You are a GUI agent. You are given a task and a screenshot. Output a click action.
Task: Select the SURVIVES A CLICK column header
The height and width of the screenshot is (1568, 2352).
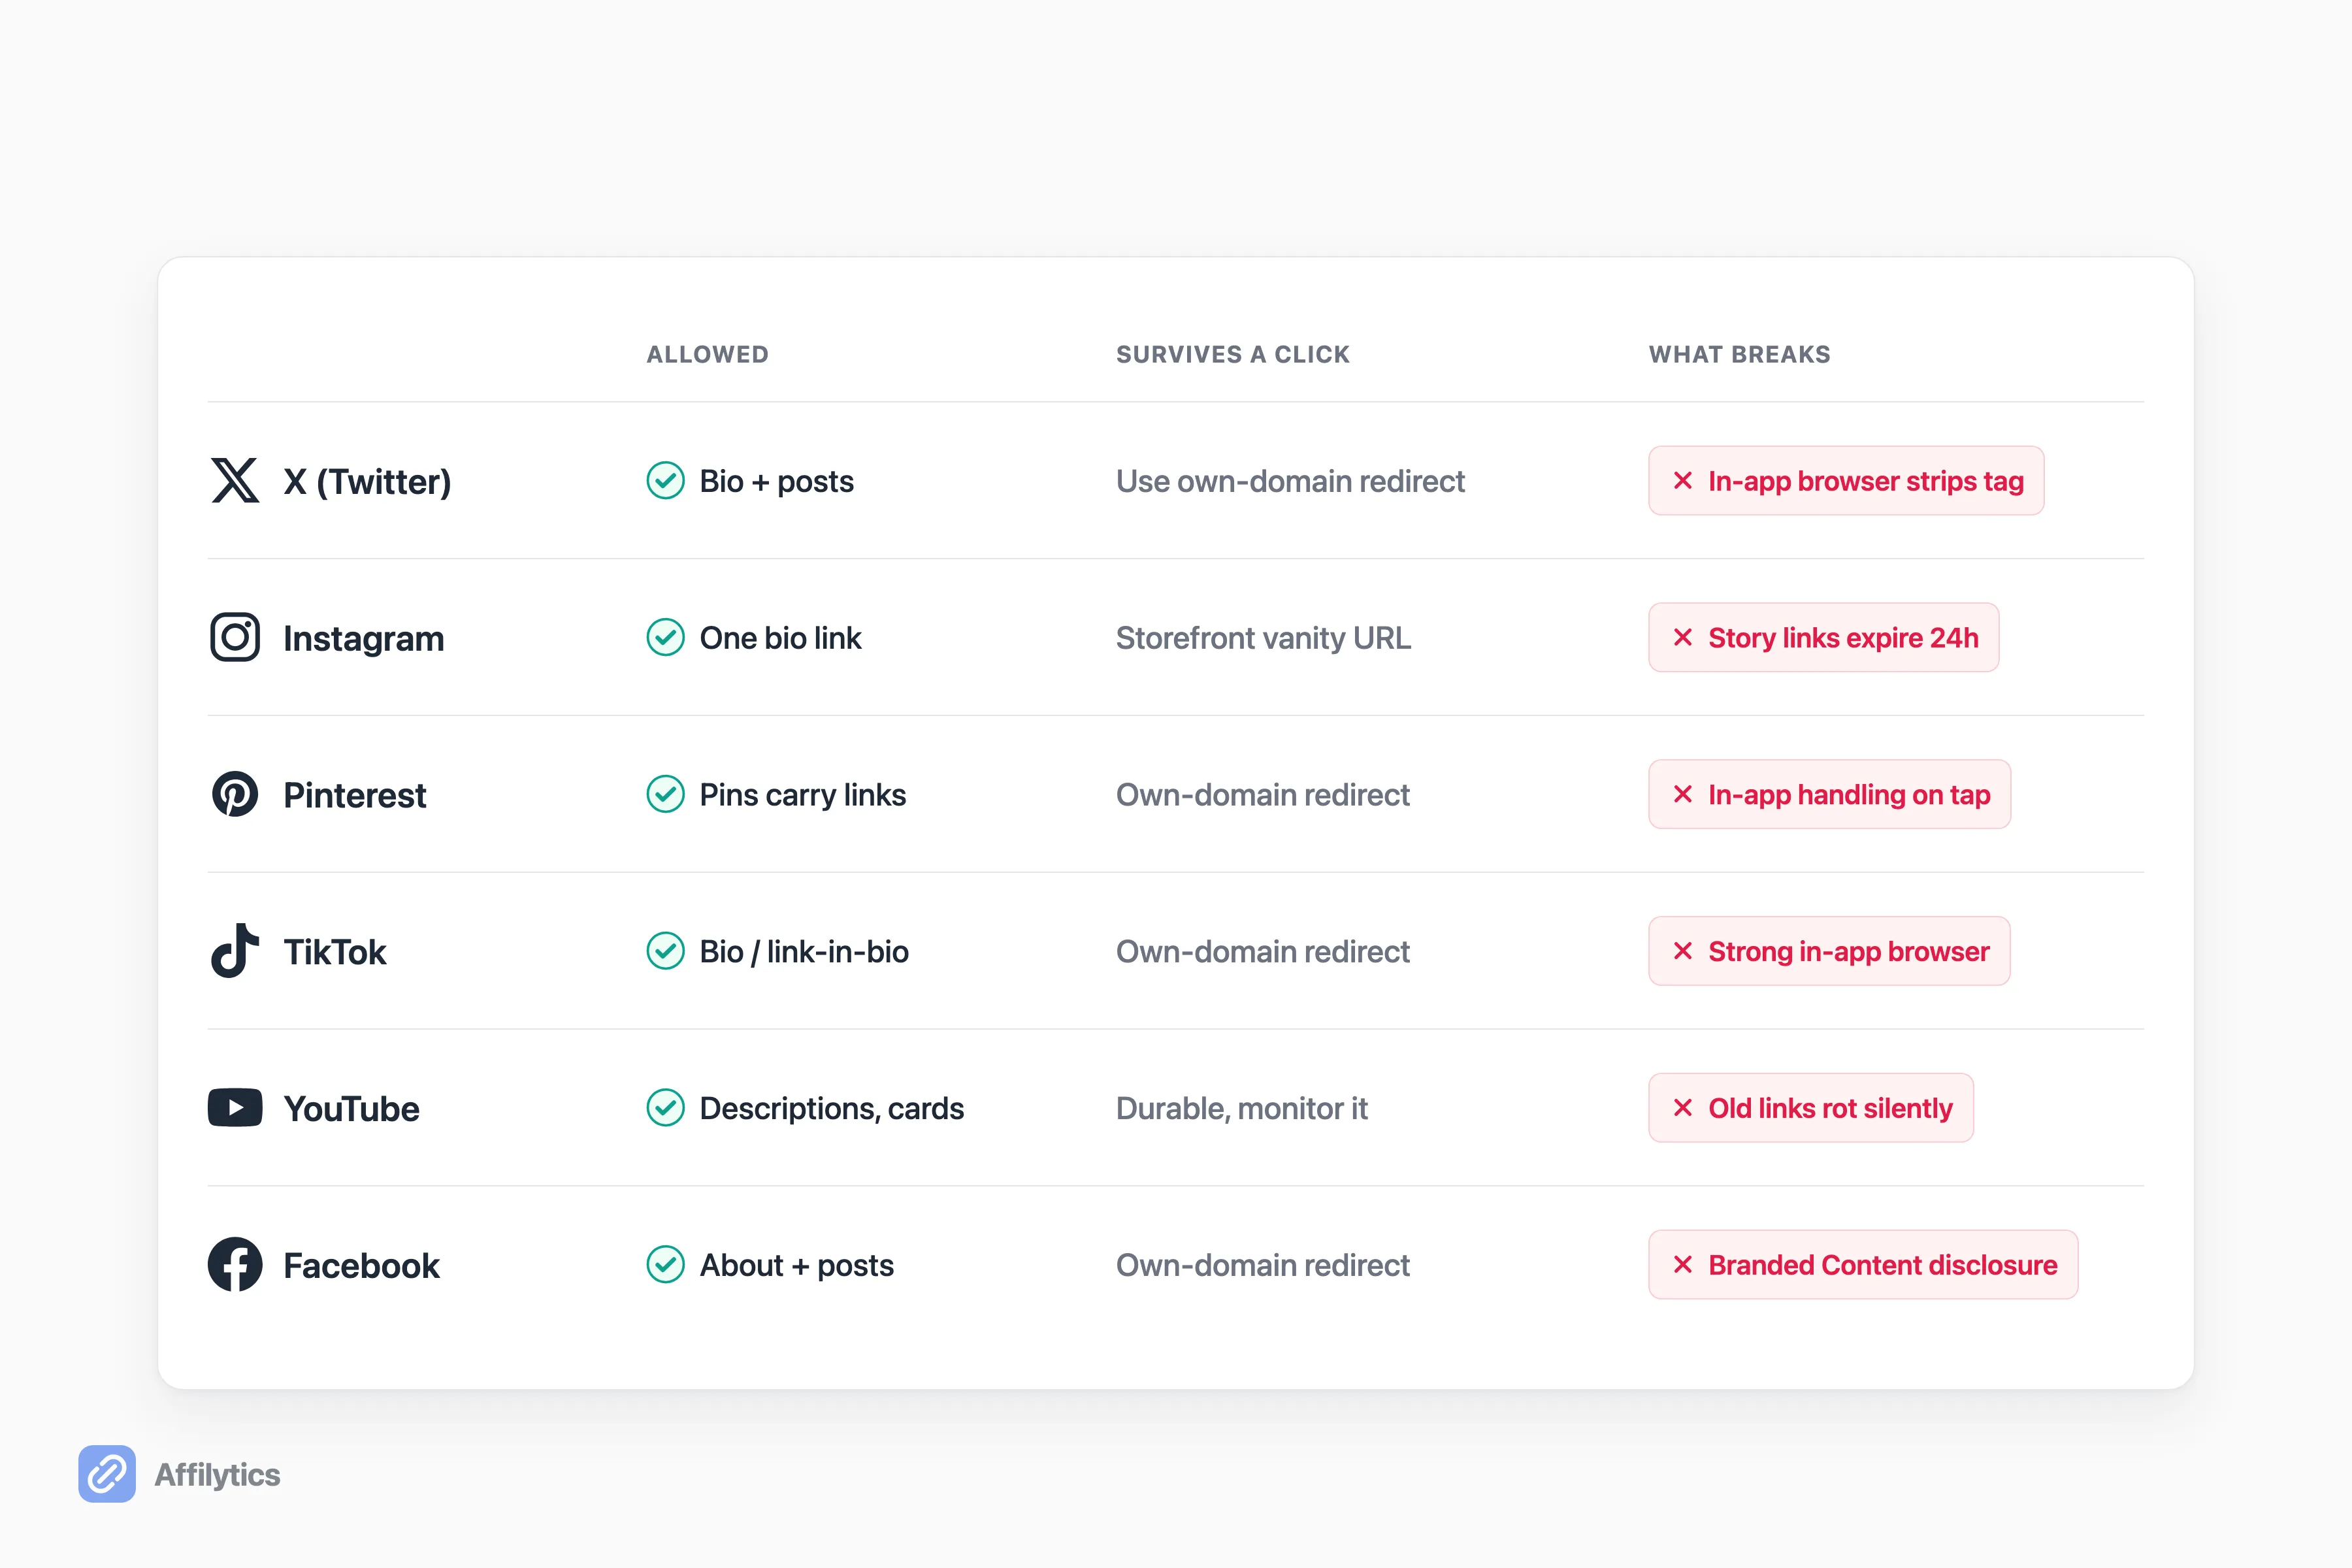click(1233, 354)
